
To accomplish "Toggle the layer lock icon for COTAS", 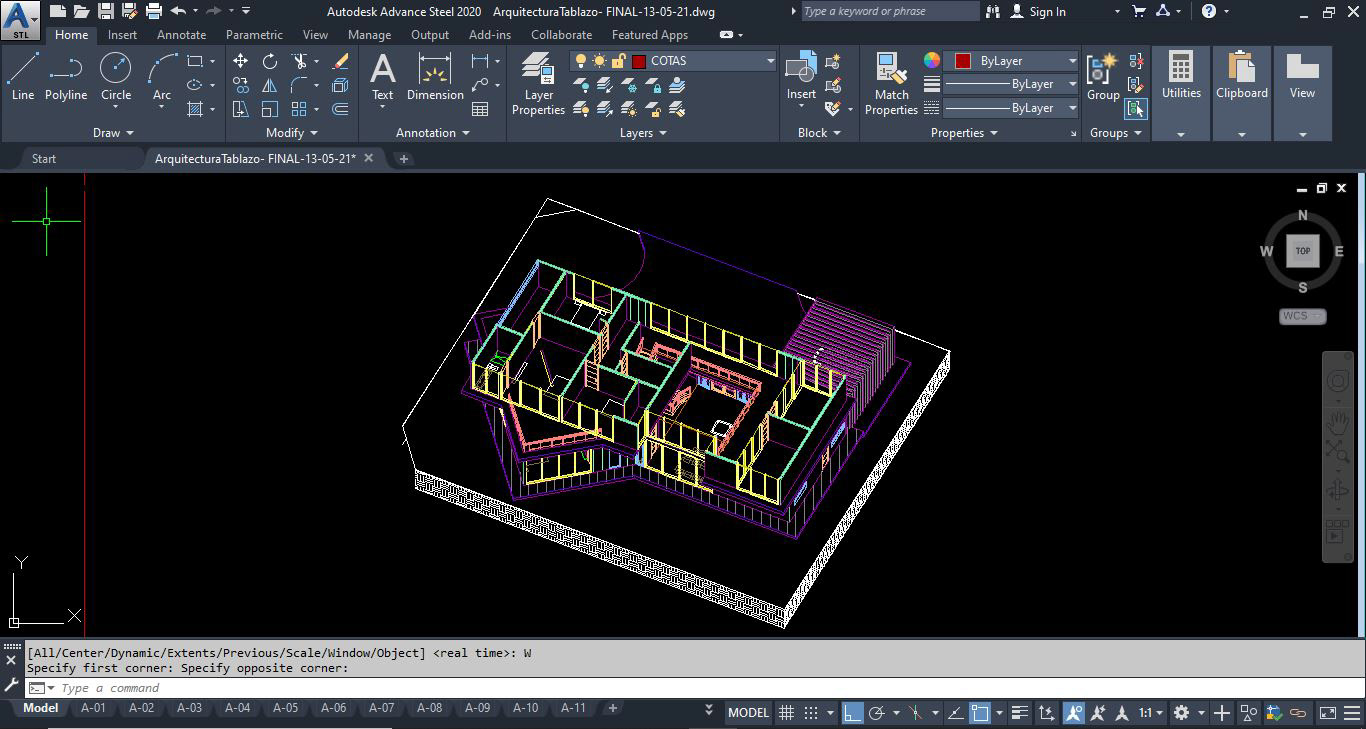I will (618, 61).
